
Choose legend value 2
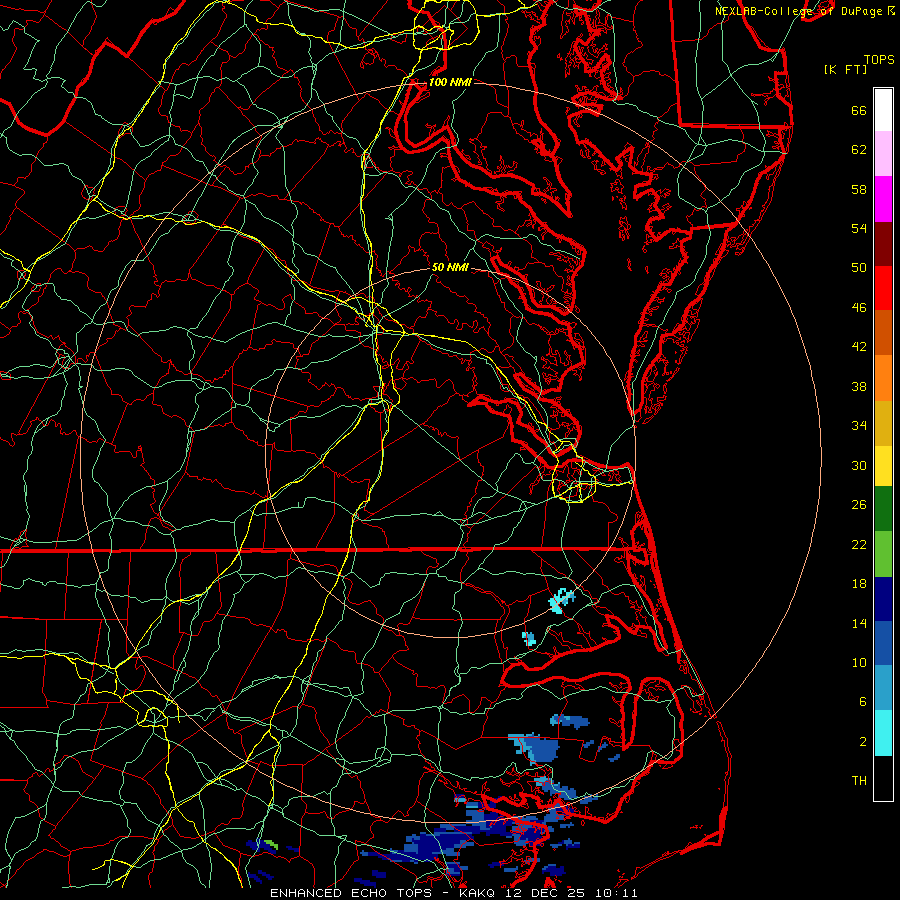[x=863, y=742]
